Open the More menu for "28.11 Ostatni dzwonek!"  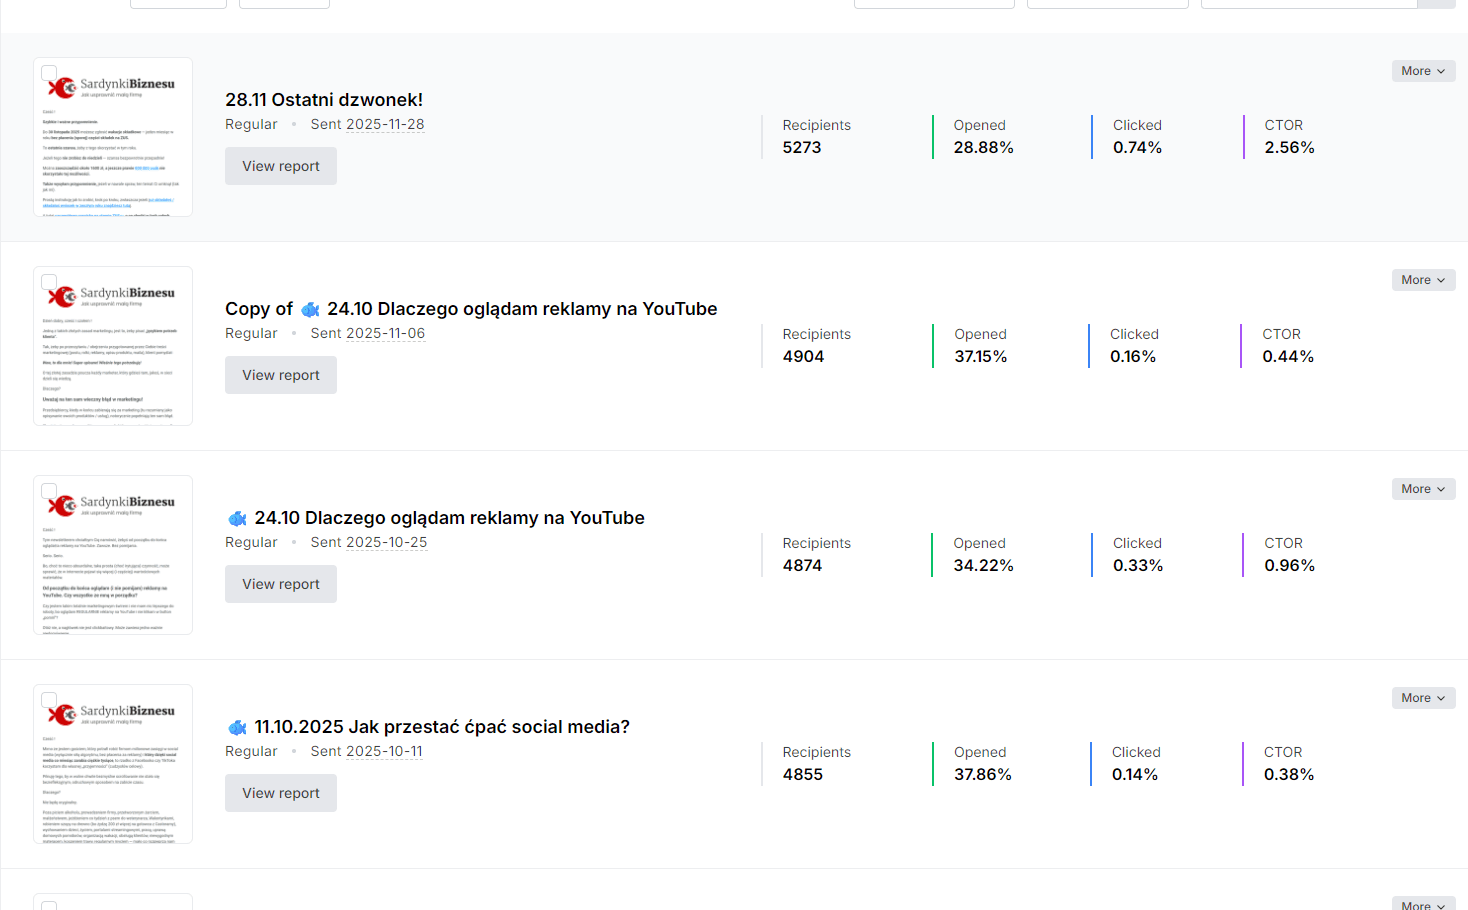click(x=1423, y=71)
